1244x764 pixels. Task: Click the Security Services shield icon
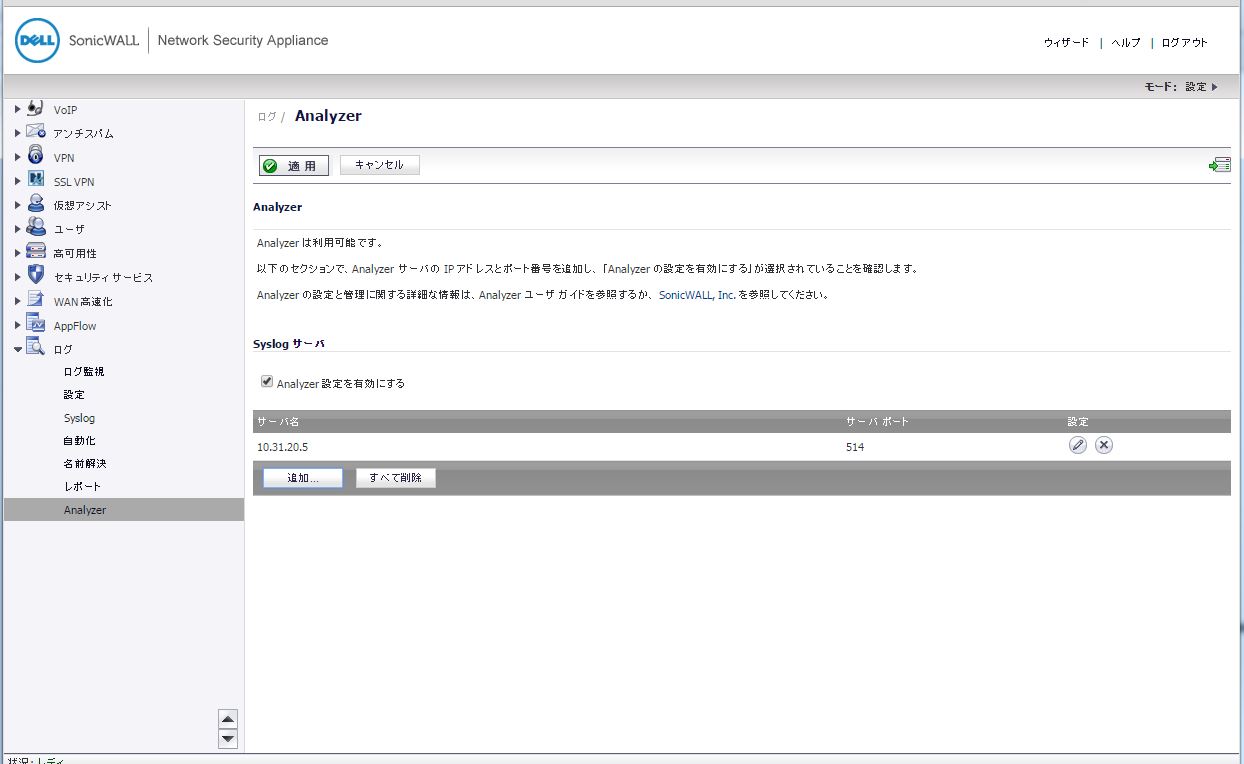[x=36, y=276]
